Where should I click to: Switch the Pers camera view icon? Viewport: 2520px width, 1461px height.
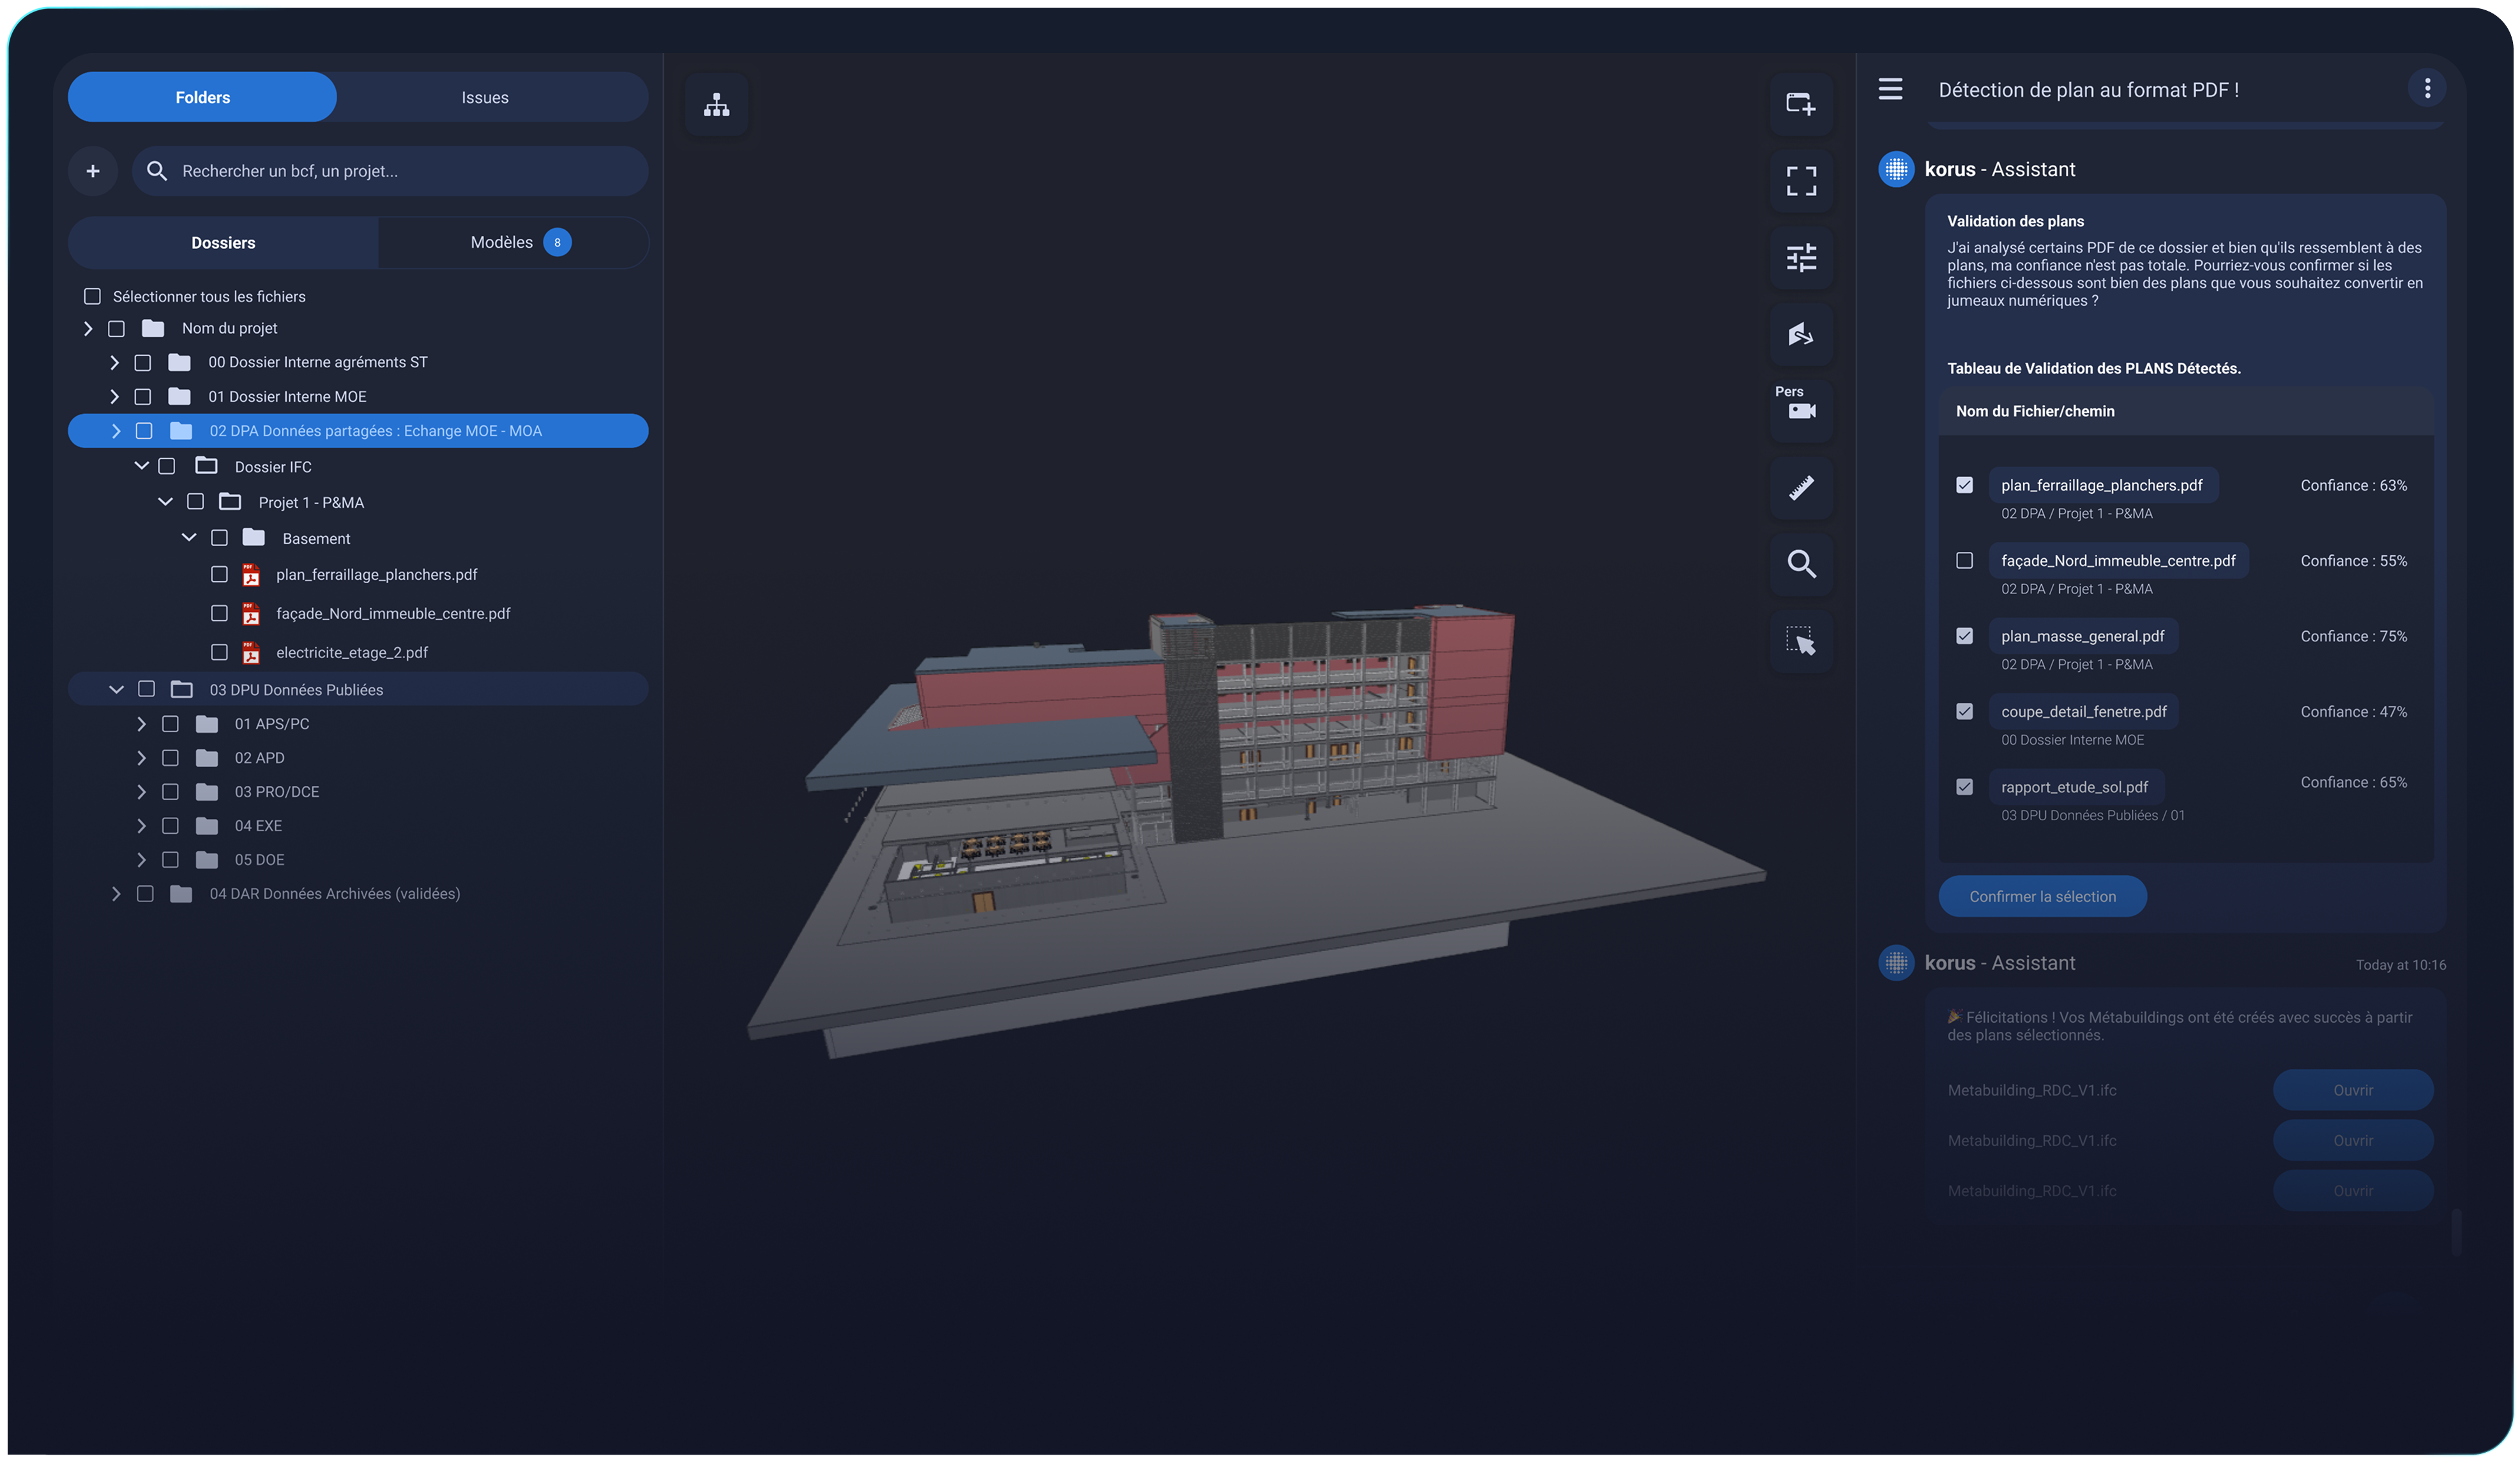tap(1800, 410)
